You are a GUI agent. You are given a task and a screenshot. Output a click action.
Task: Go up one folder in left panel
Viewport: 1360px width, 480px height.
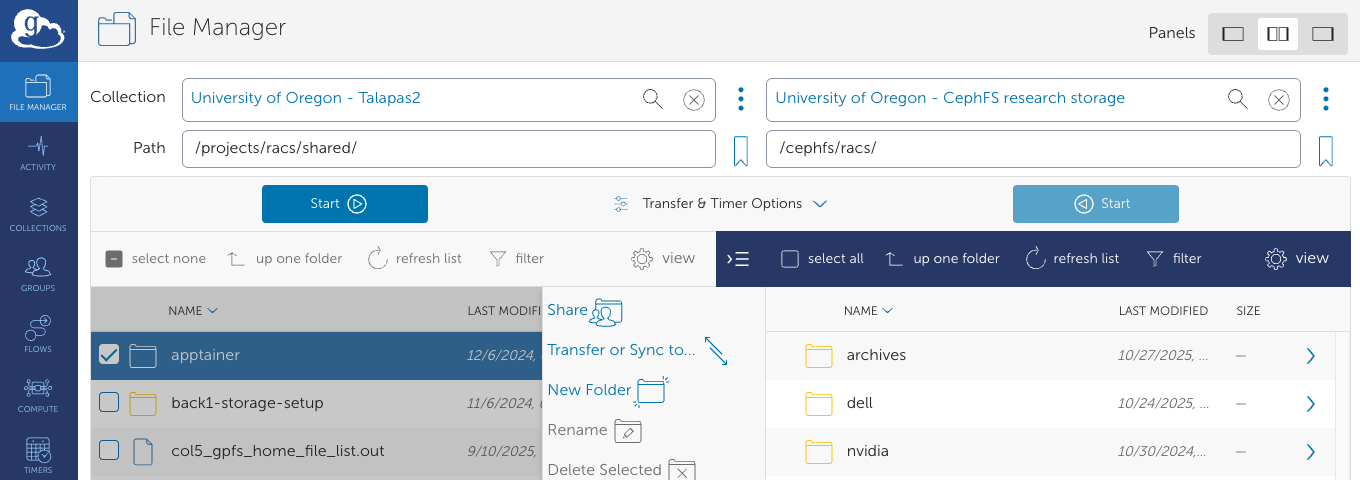pos(285,259)
